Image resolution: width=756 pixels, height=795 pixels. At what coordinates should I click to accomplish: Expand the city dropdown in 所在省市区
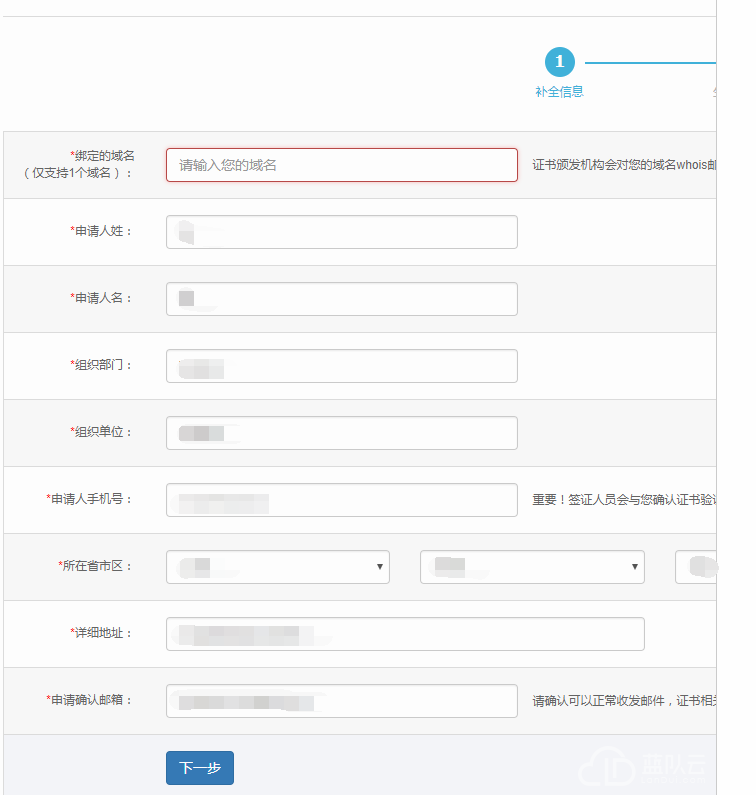(x=532, y=567)
